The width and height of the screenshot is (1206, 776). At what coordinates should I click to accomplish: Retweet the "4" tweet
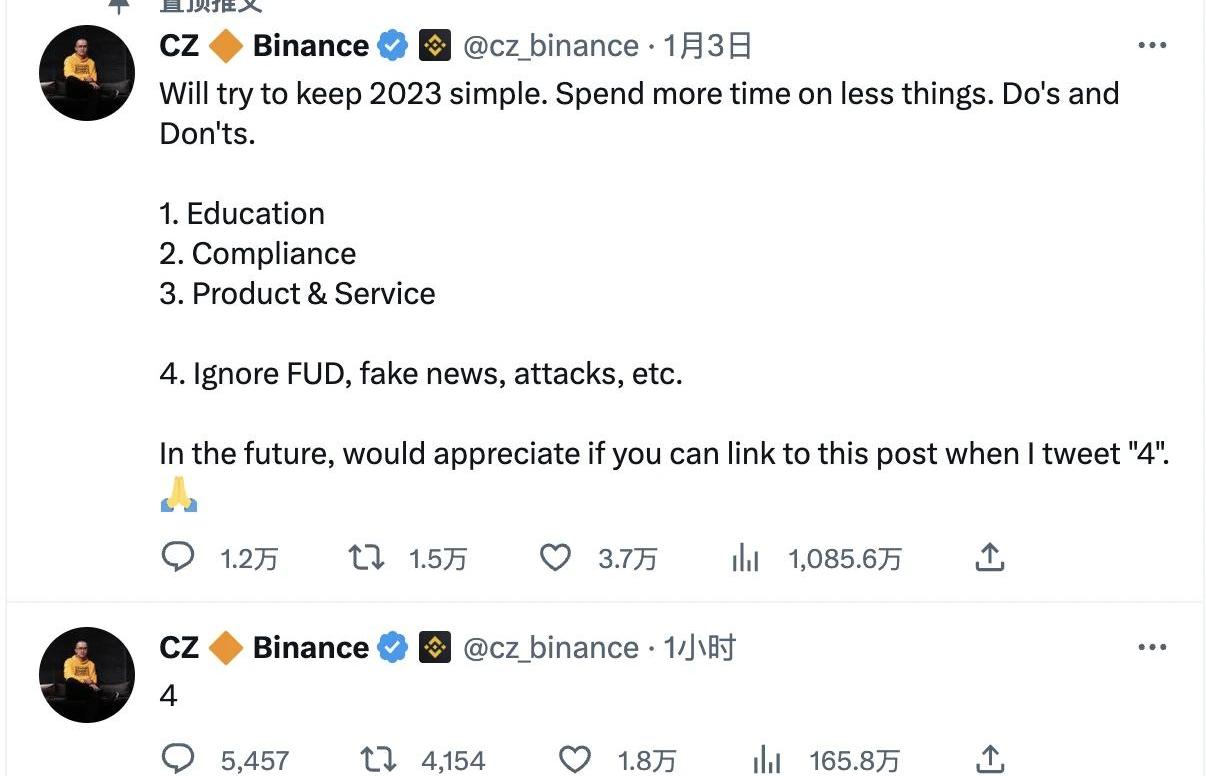(x=377, y=759)
